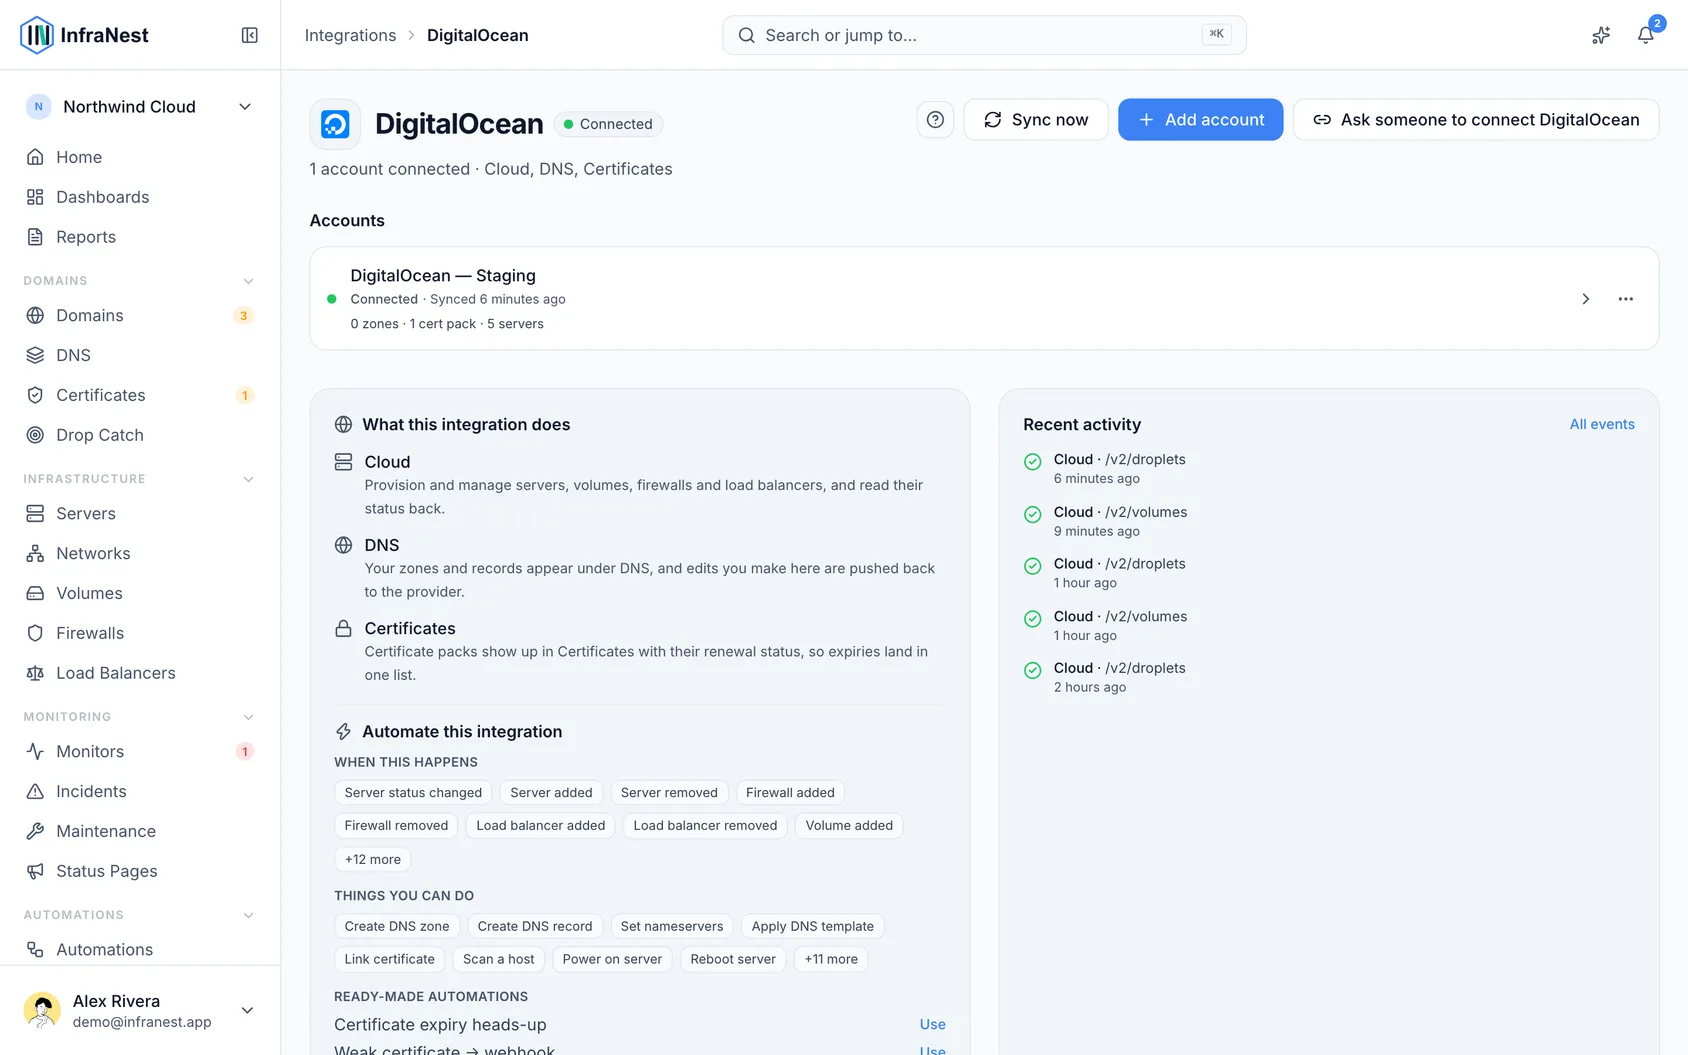Viewport: 1688px width, 1055px height.
Task: Open Alex Rivera user menu
Action: tap(140, 1010)
